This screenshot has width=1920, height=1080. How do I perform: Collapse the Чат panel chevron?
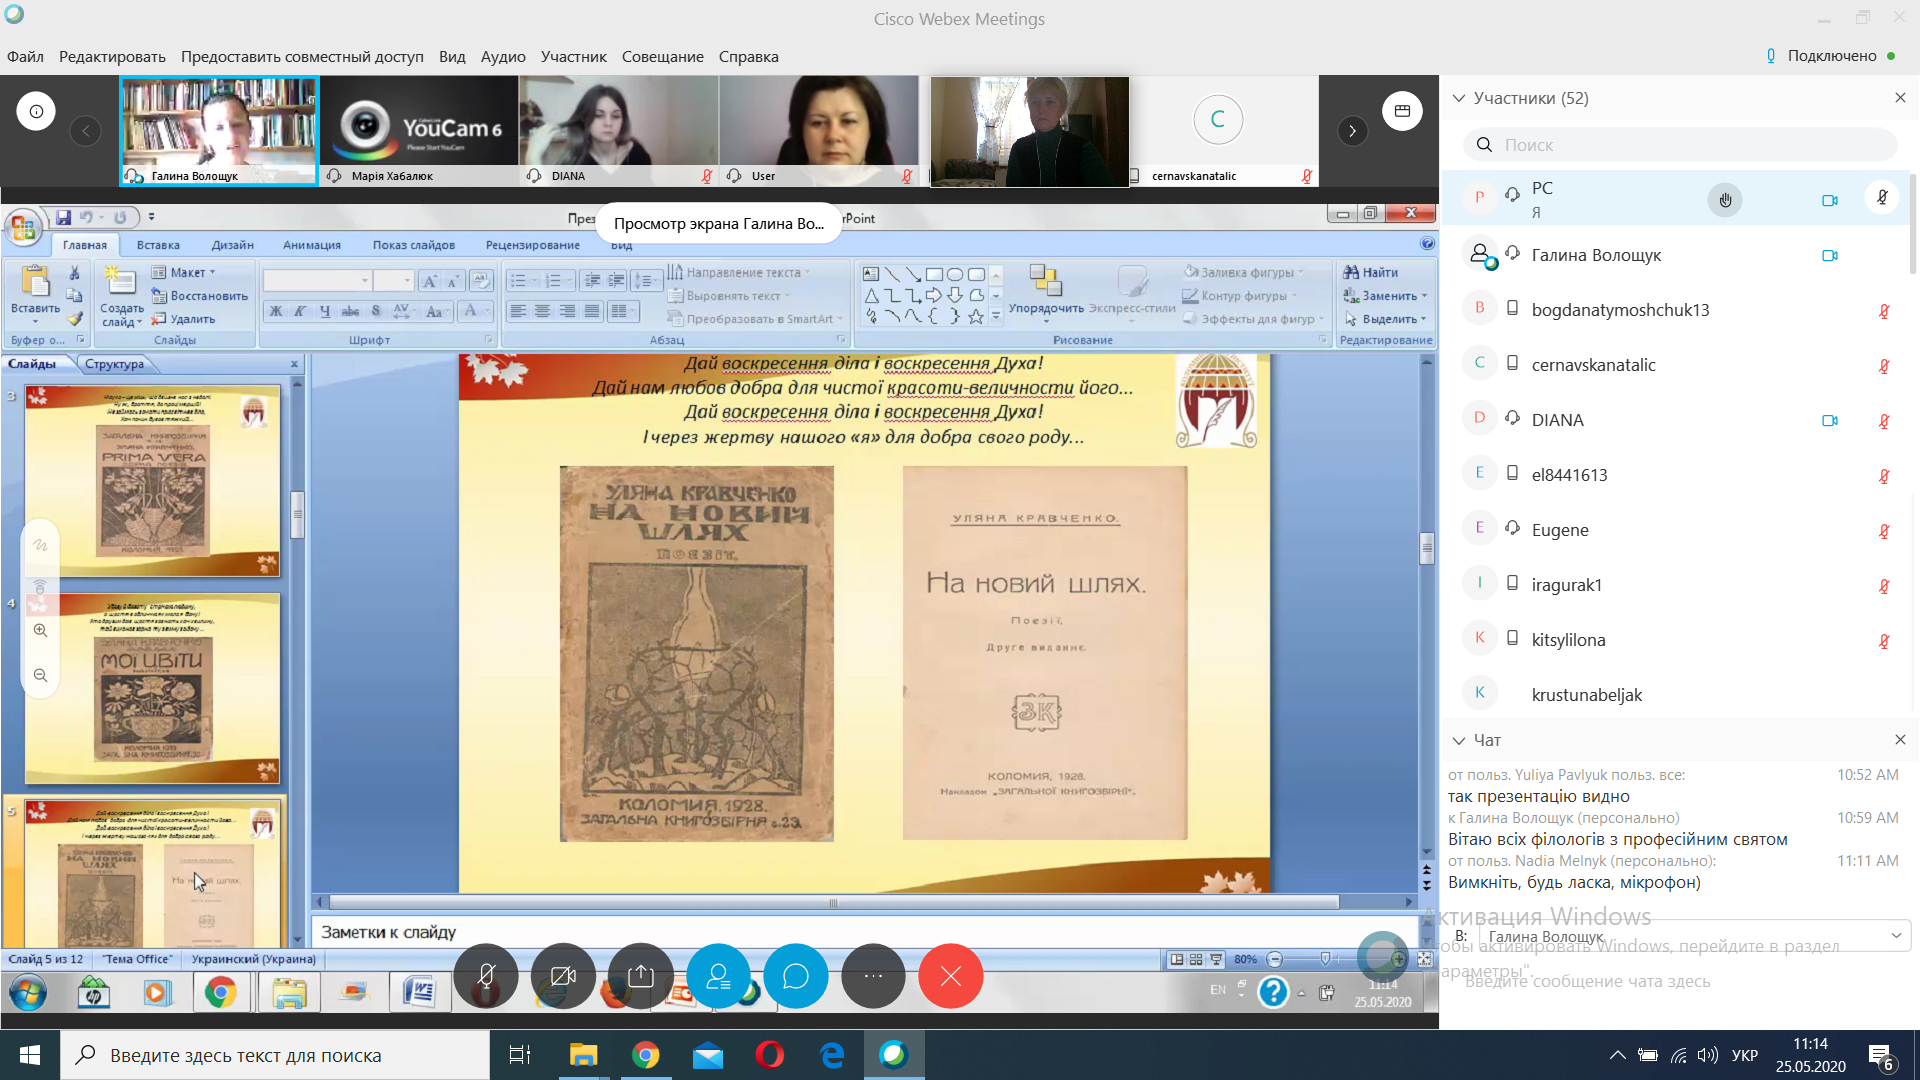(x=1459, y=740)
